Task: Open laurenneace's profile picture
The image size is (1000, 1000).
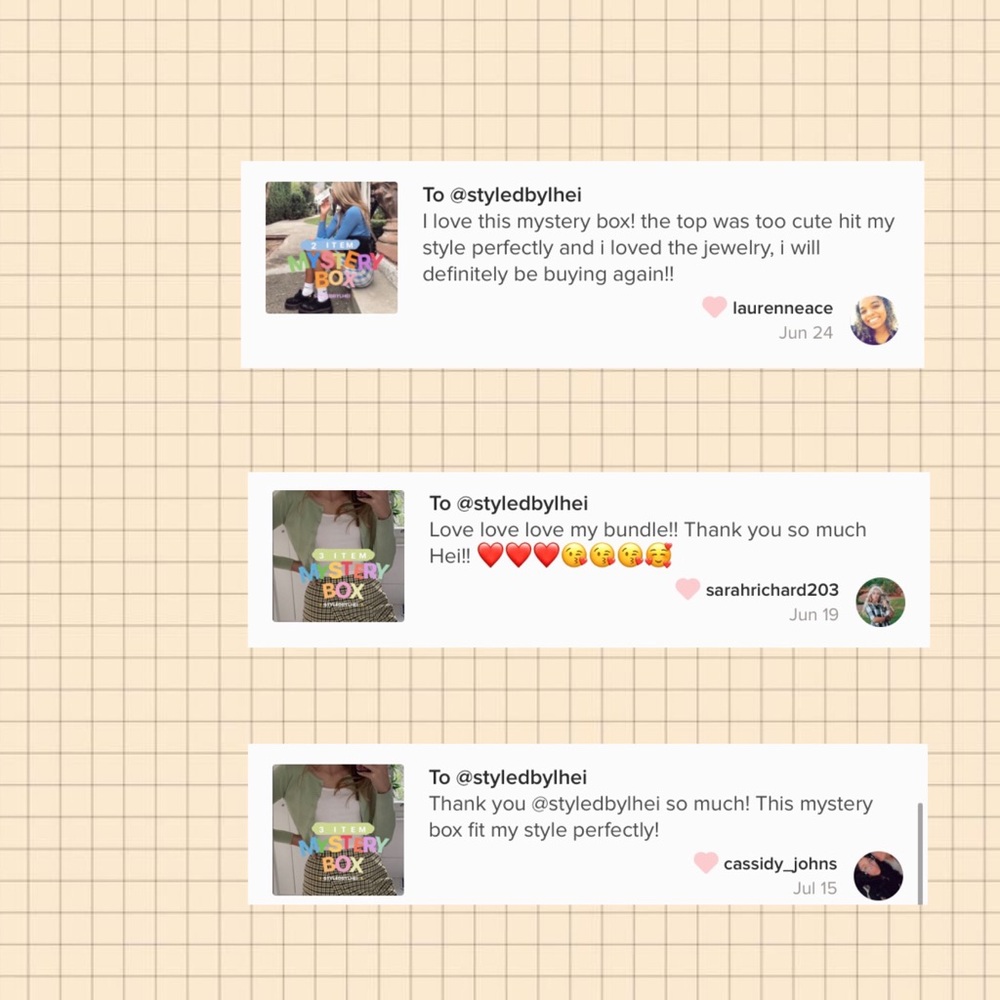Action: coord(874,320)
